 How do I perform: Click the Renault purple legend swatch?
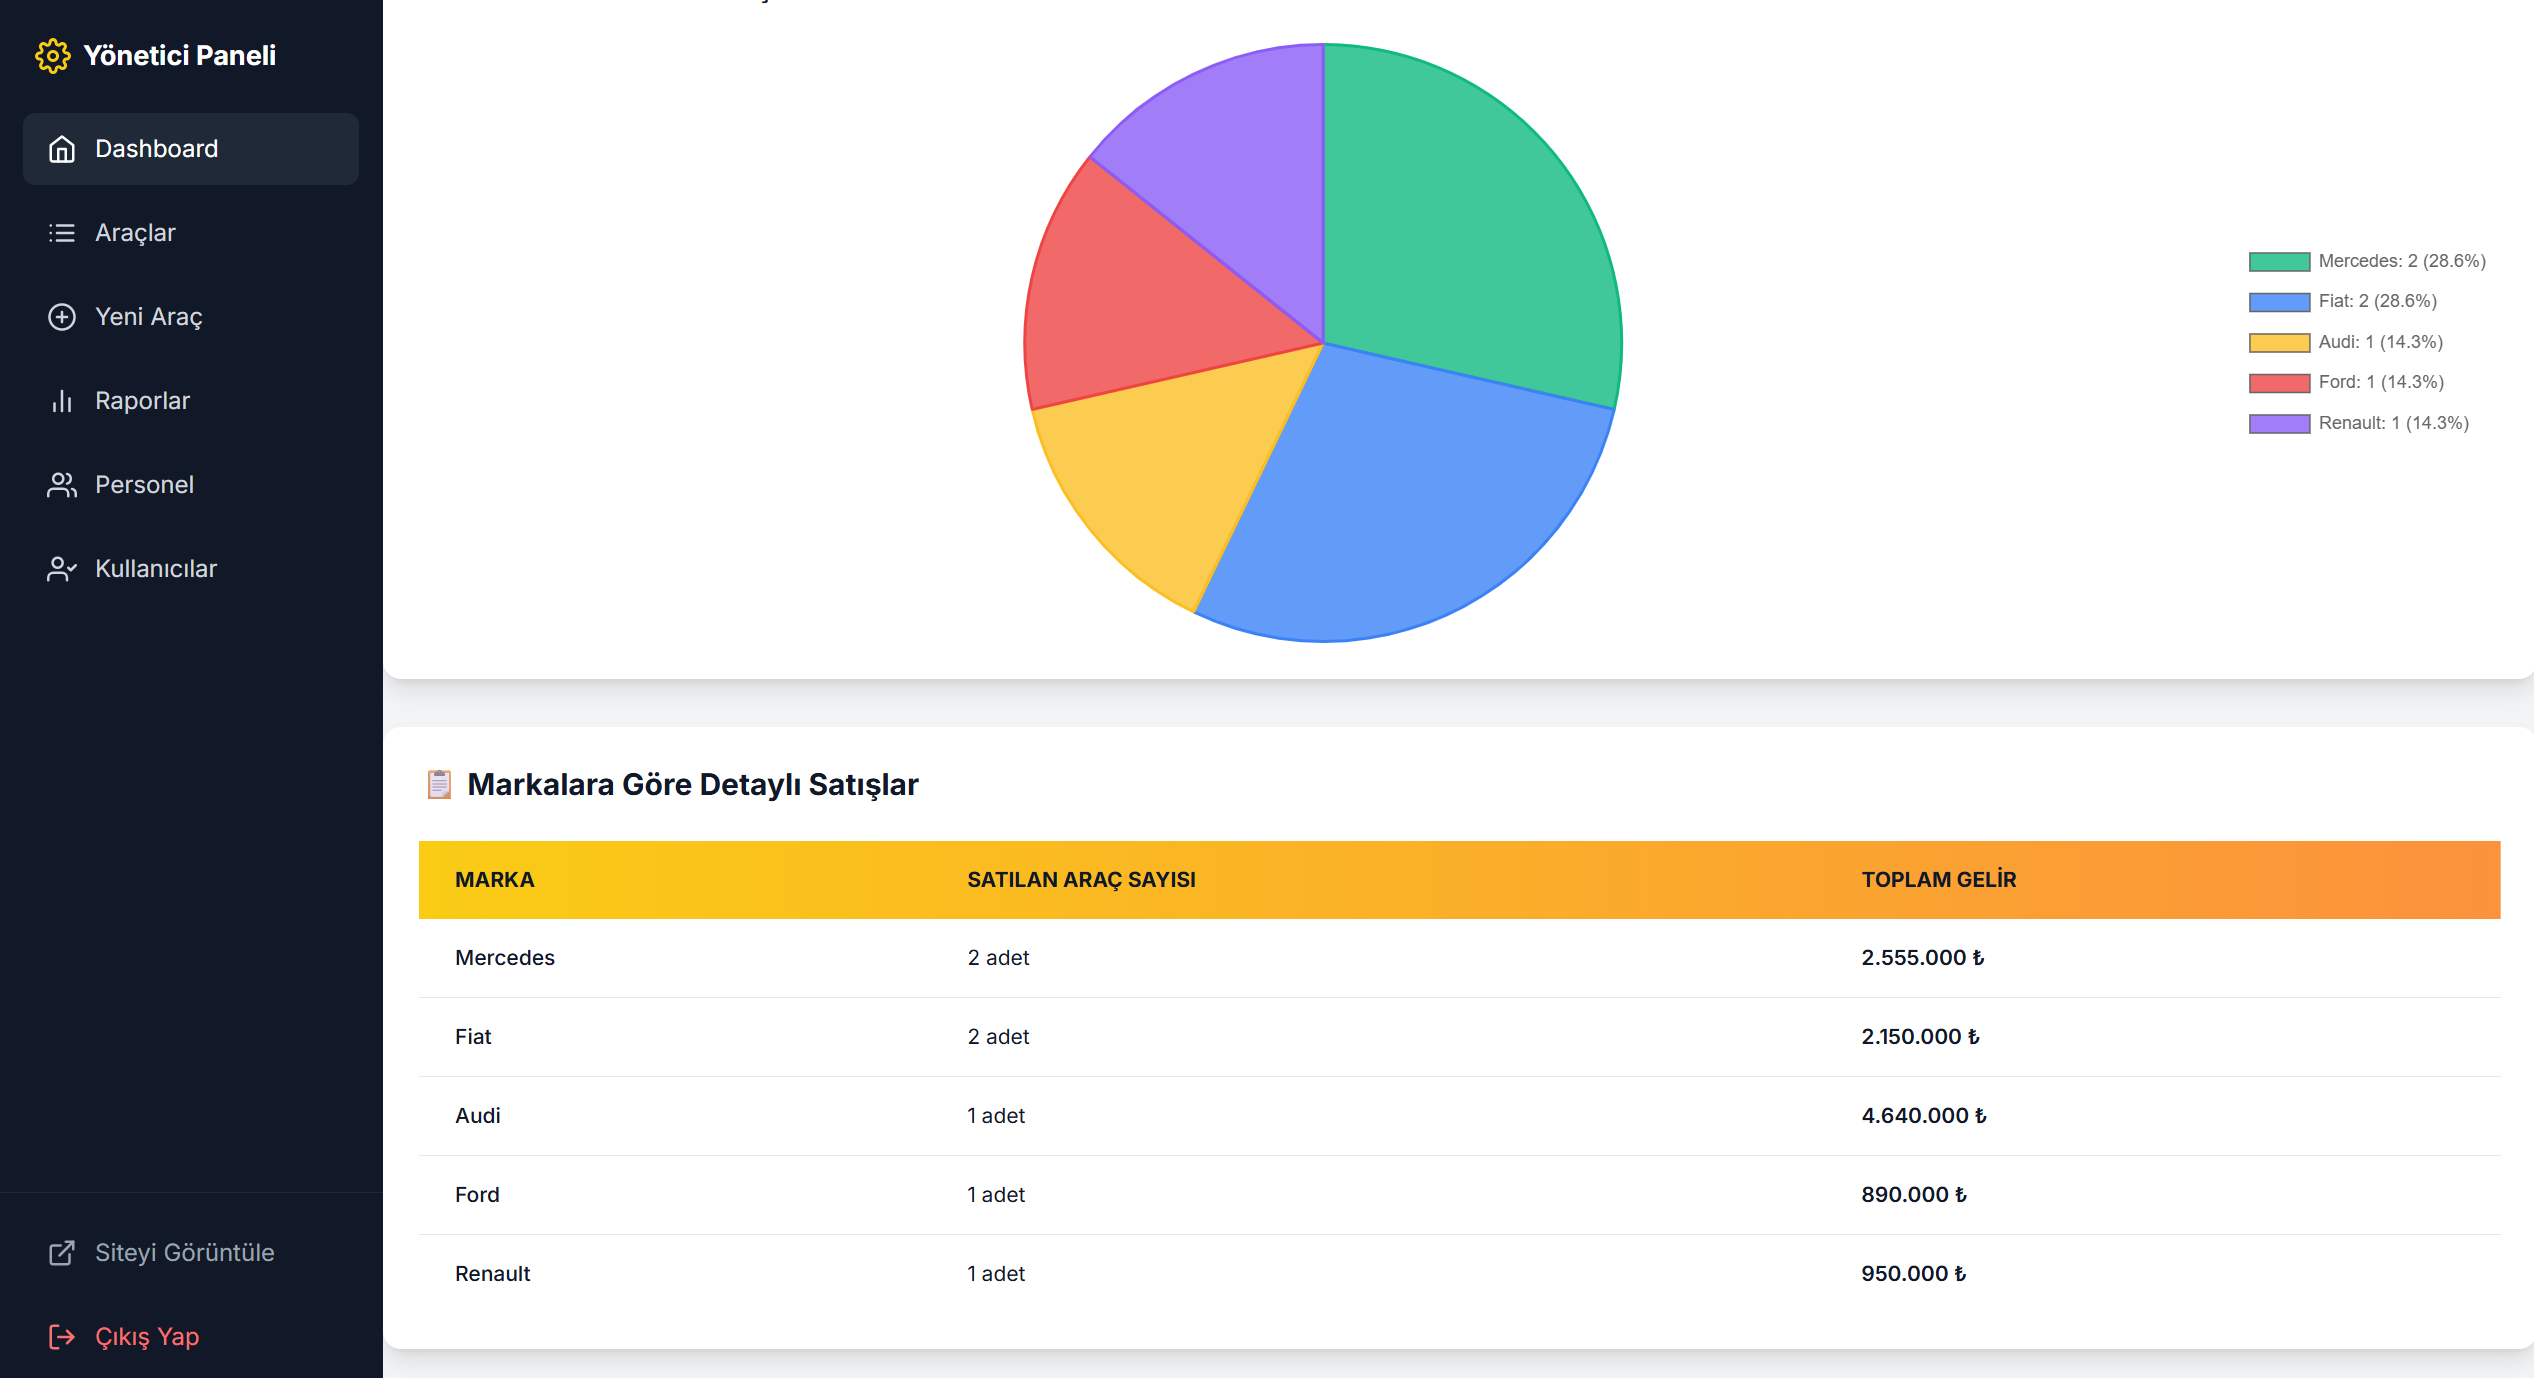coord(2279,423)
